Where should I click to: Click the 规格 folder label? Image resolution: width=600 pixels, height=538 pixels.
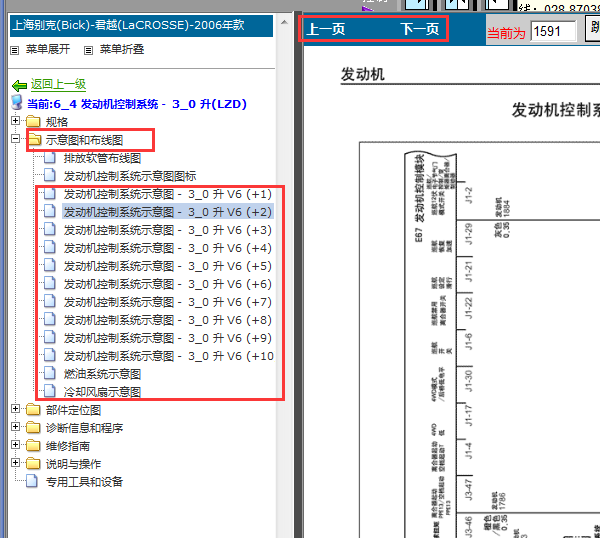(57, 122)
